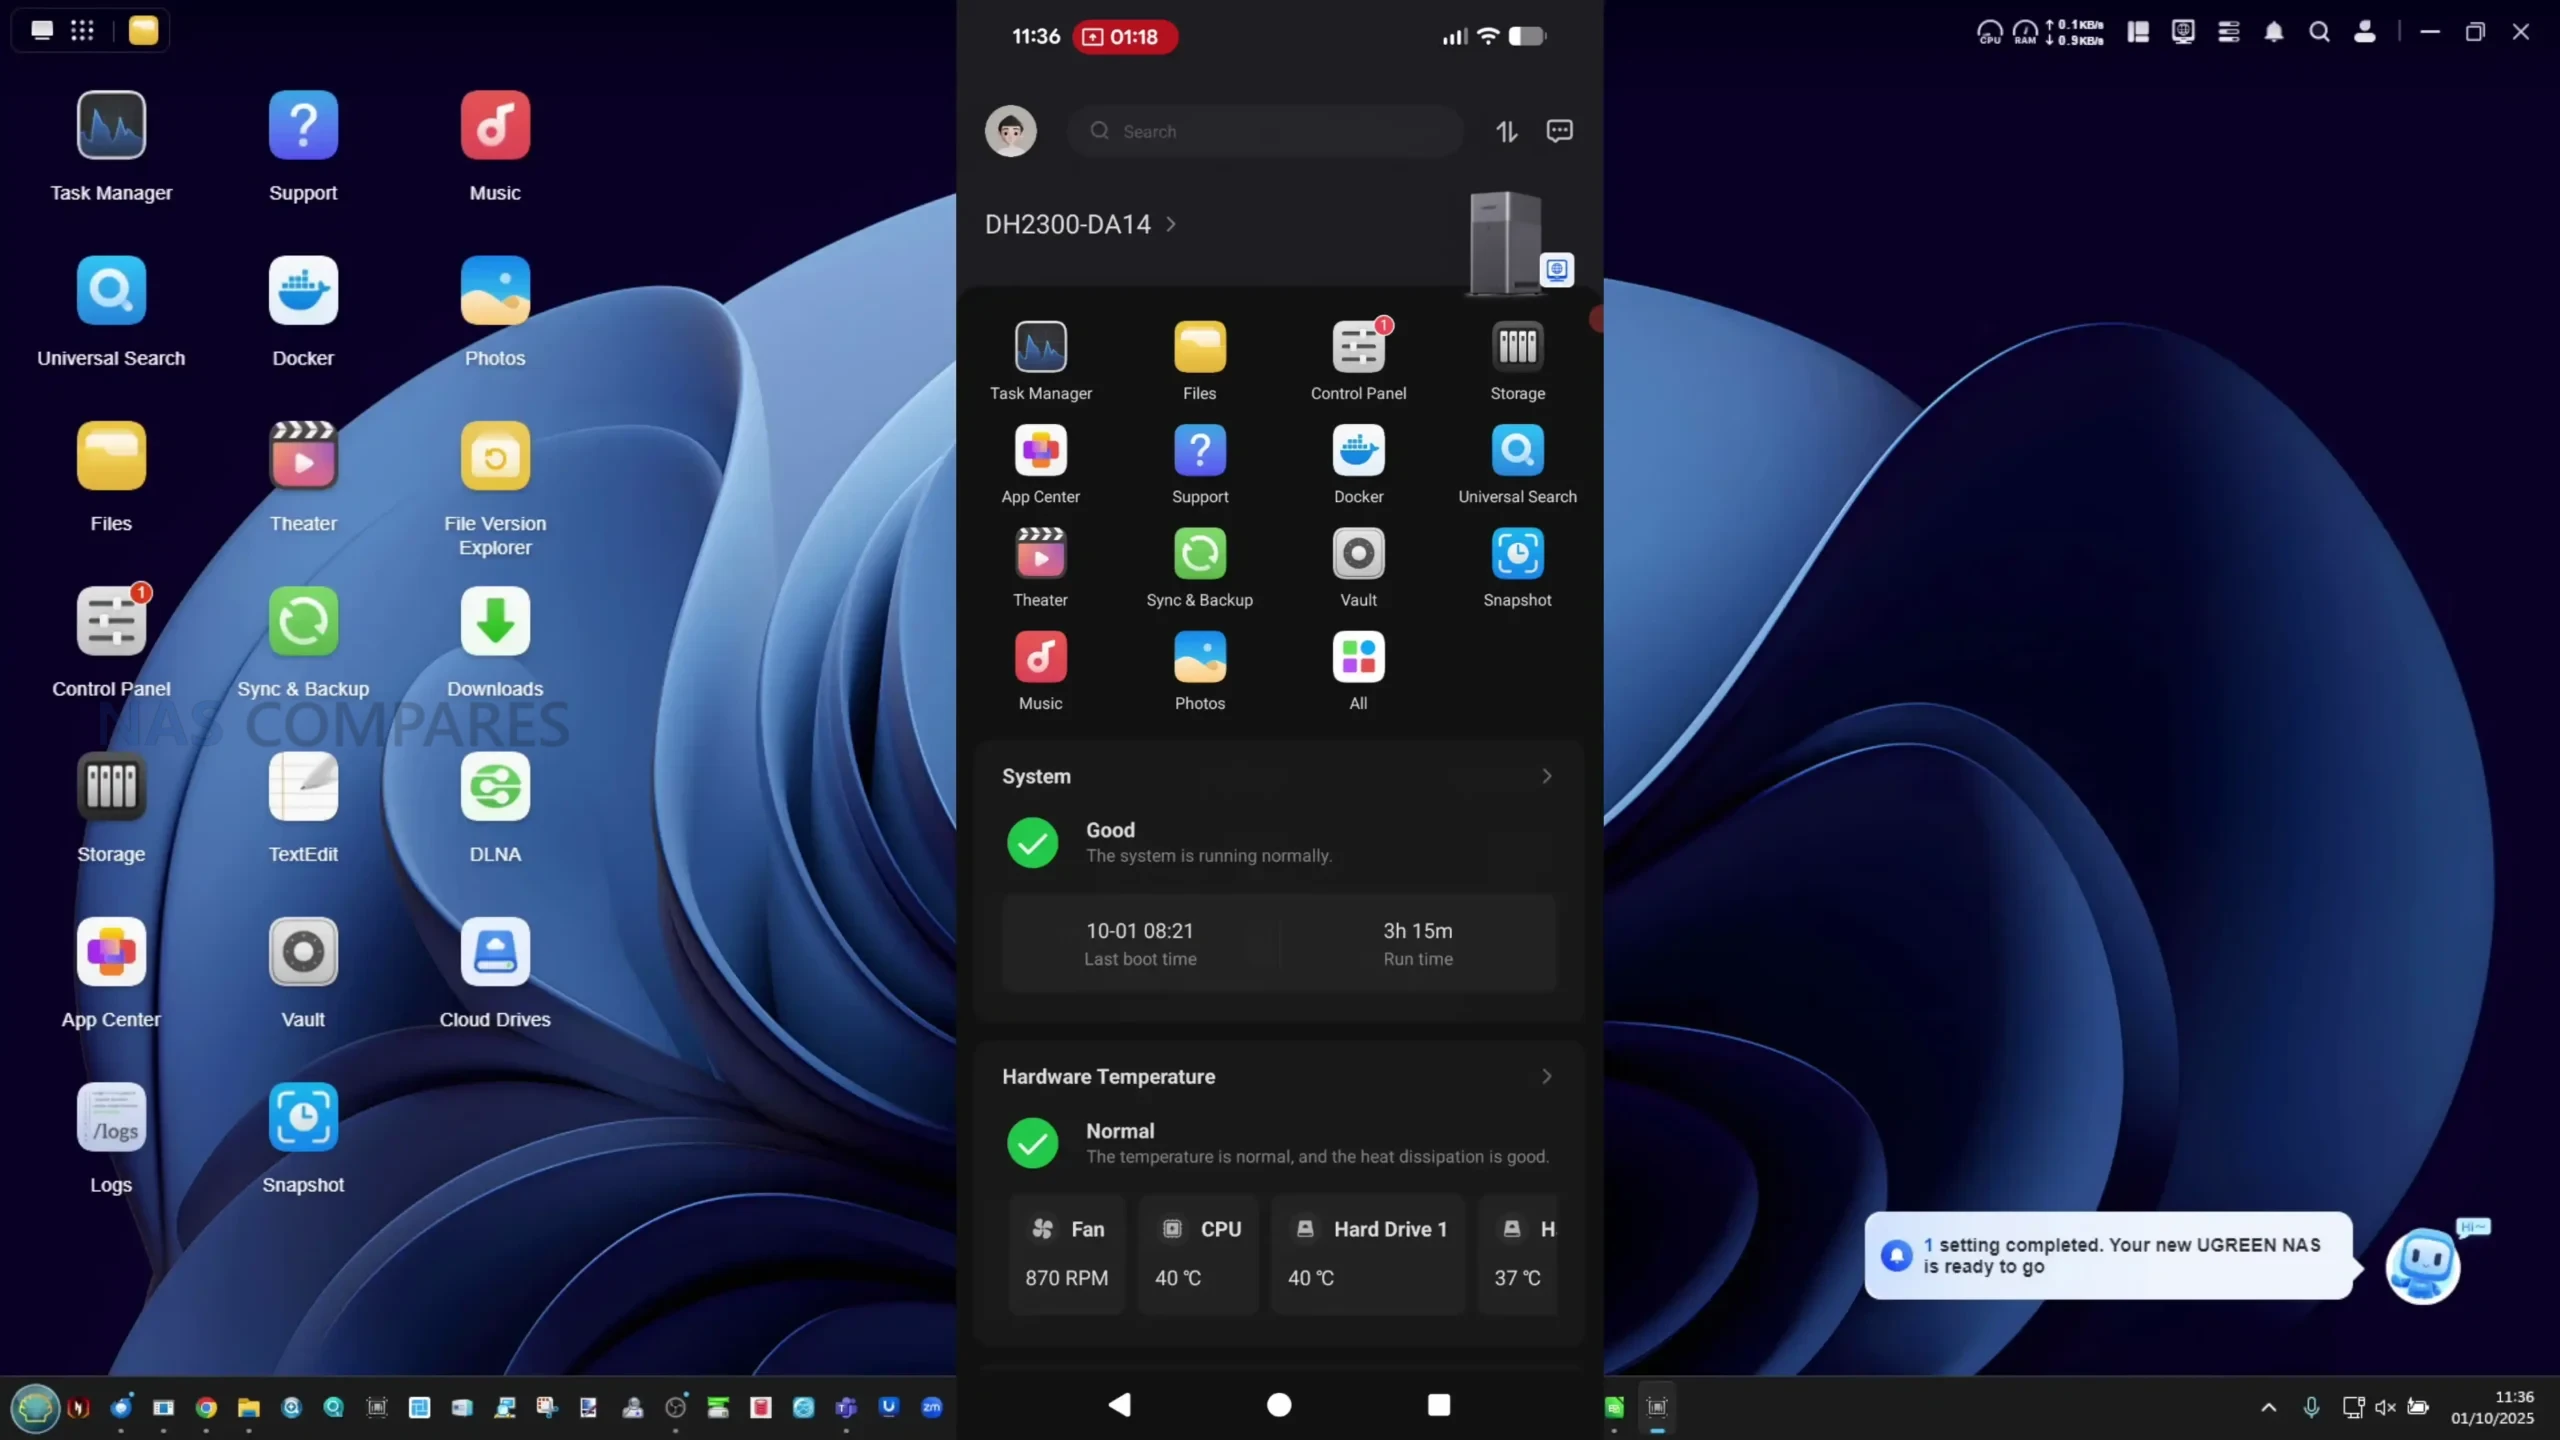Open the messages chat icon
This screenshot has height=1440, width=2560.
coord(1559,131)
